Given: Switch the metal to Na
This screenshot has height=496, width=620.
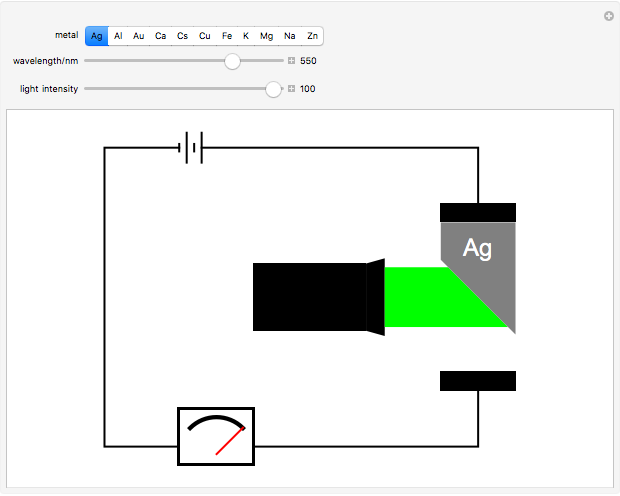Looking at the screenshot, I should (290, 36).
